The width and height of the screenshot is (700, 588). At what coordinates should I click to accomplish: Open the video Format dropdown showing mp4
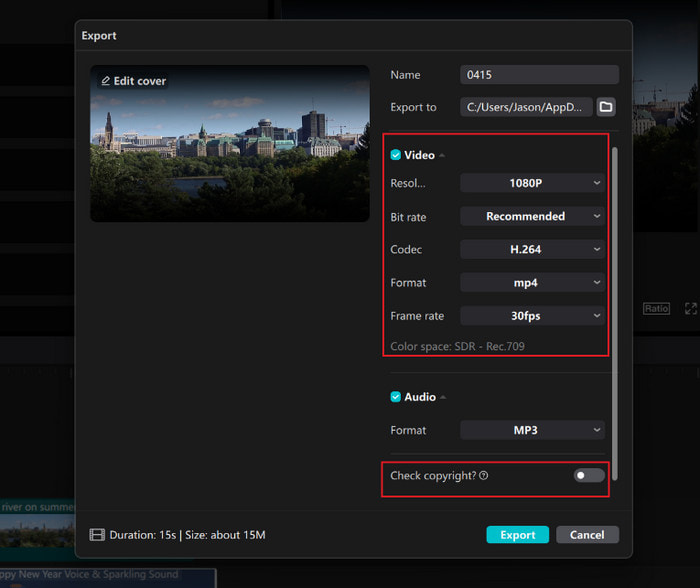point(533,283)
